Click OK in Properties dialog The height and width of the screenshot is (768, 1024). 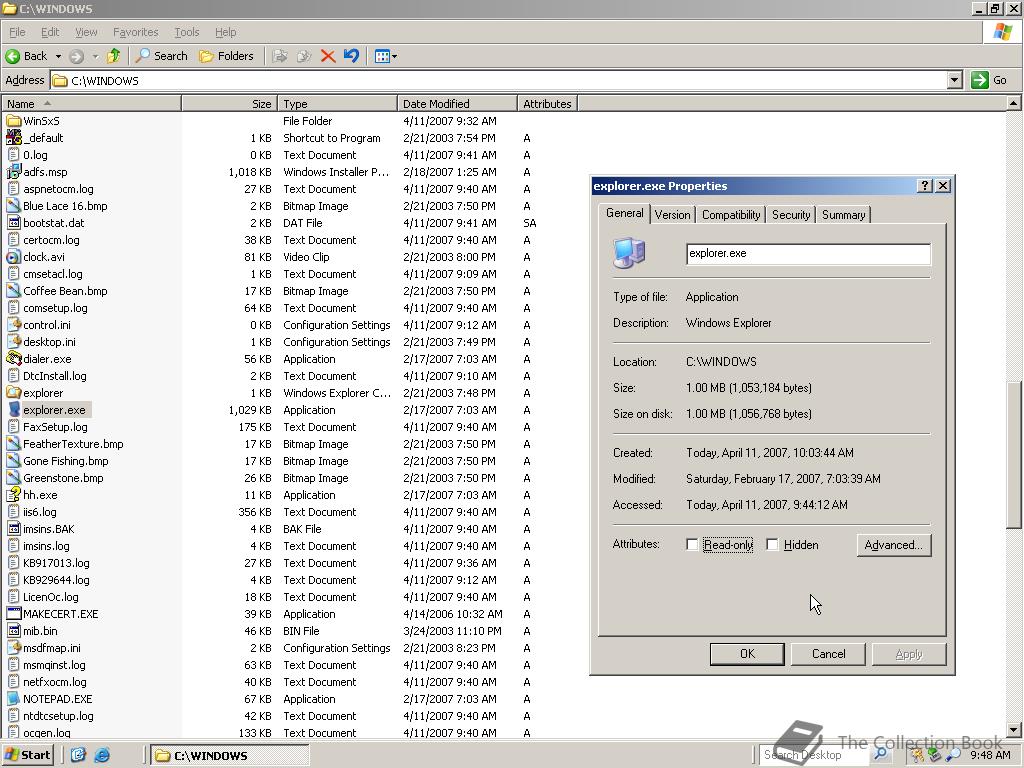747,654
